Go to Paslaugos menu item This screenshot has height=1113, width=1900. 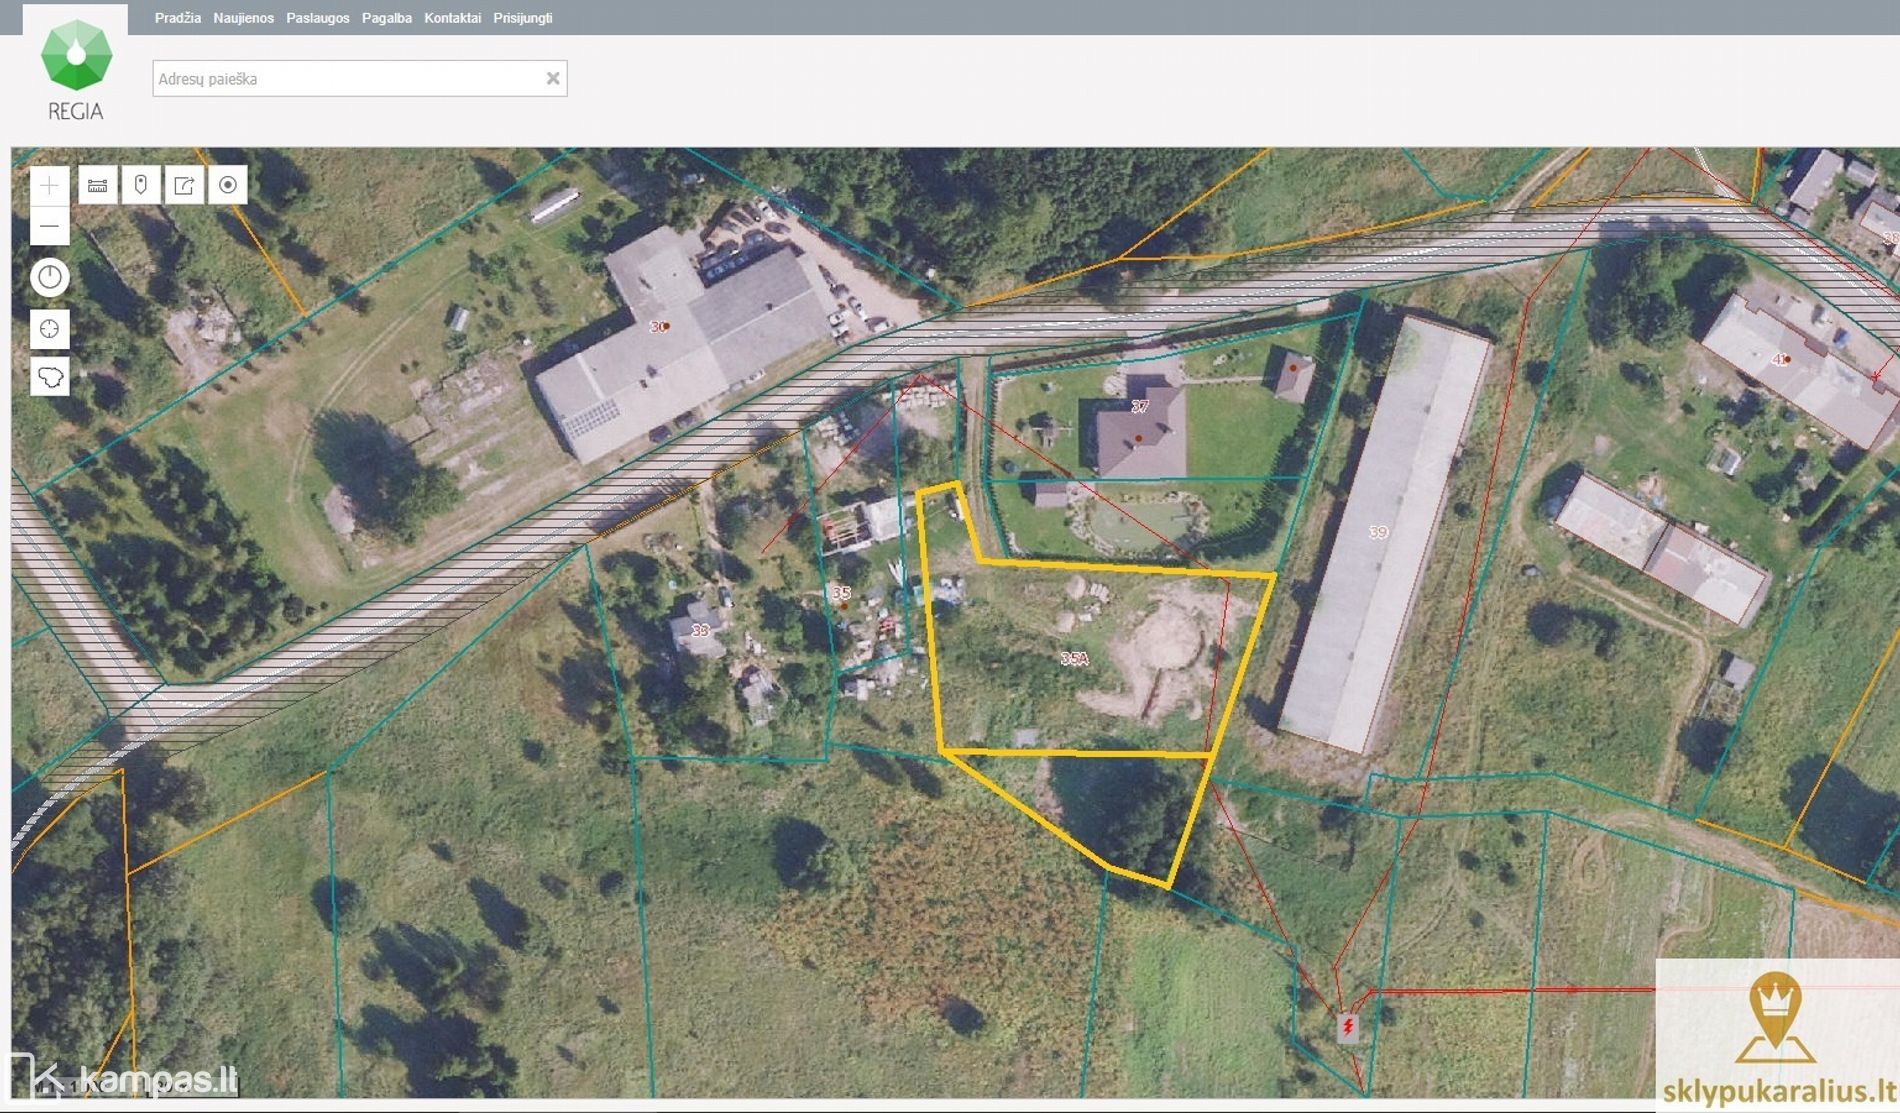[x=317, y=18]
